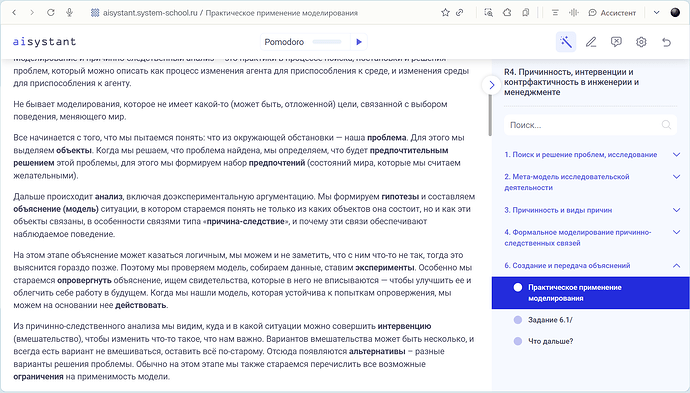The width and height of the screenshot is (690, 393).
Task: Go back with the browser back arrow
Action: (14, 13)
